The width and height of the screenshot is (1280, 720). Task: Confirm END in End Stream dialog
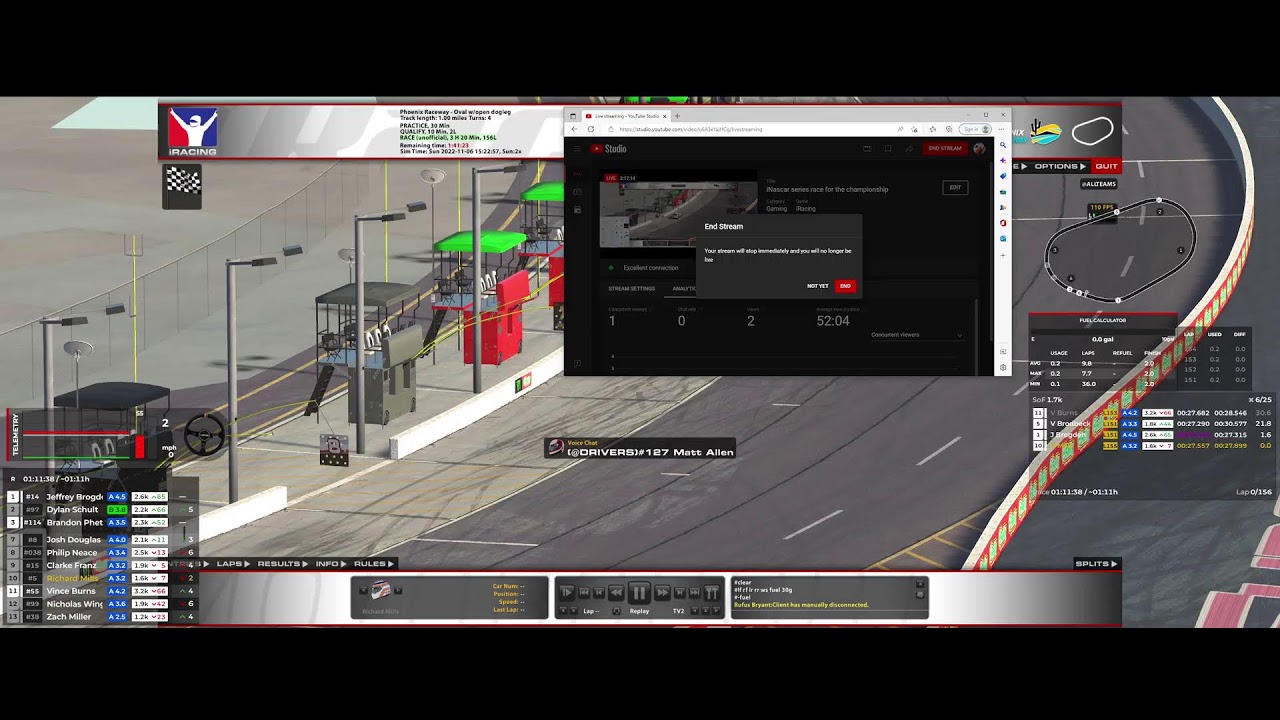click(x=845, y=286)
